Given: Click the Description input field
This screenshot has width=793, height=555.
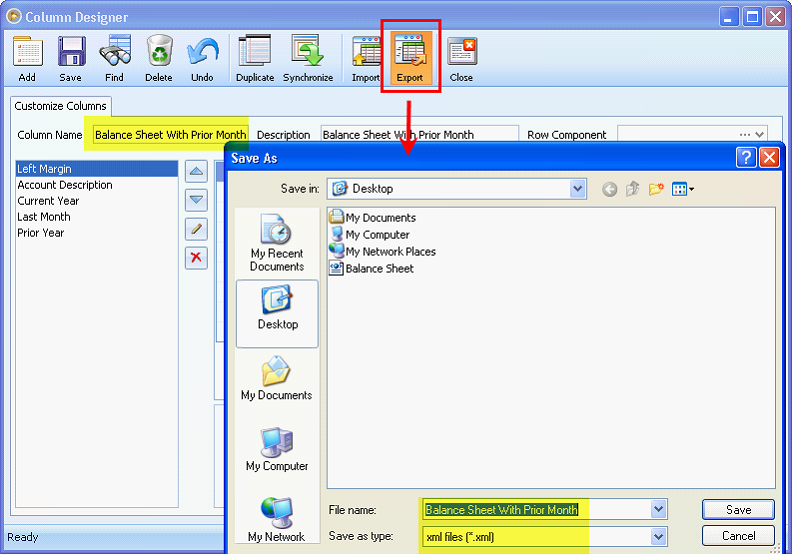Looking at the screenshot, I should pyautogui.click(x=420, y=135).
